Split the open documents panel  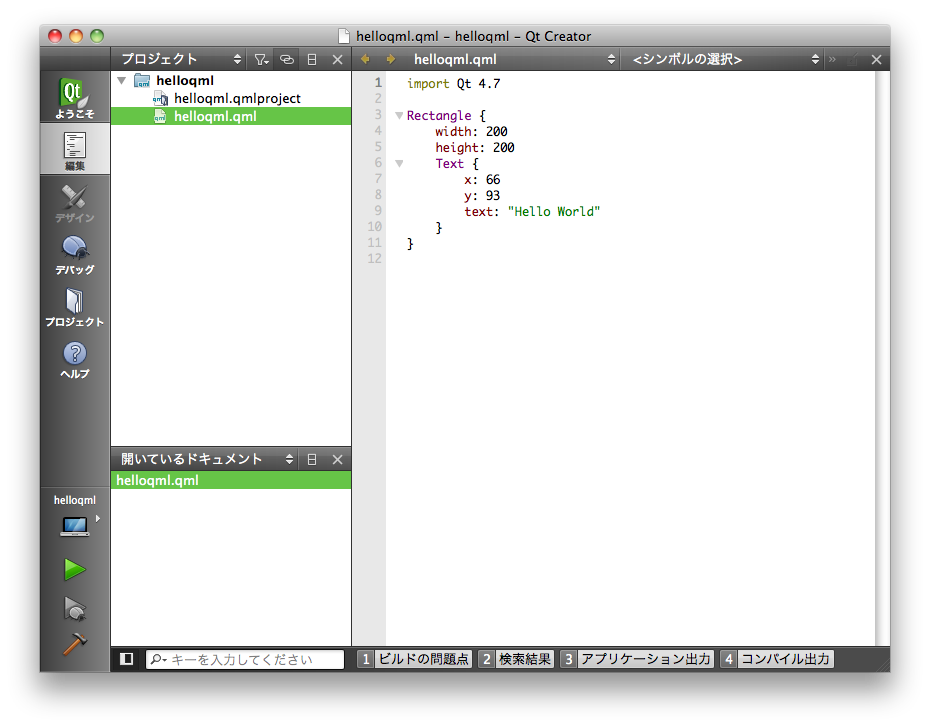pos(312,459)
